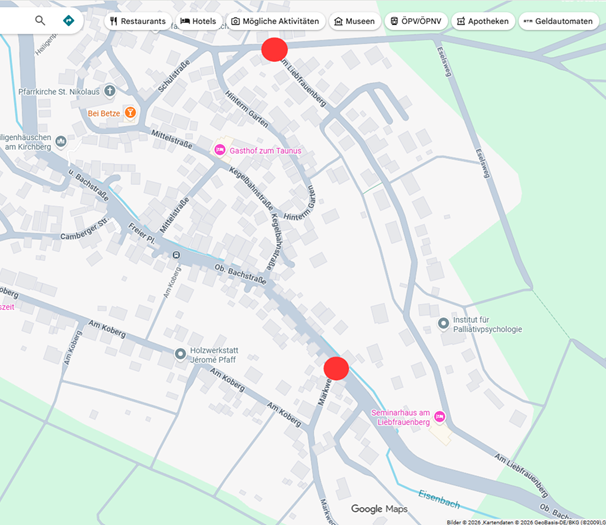This screenshot has height=525, width=606.
Task: Select the Restaurants filter chip
Action: 138,21
